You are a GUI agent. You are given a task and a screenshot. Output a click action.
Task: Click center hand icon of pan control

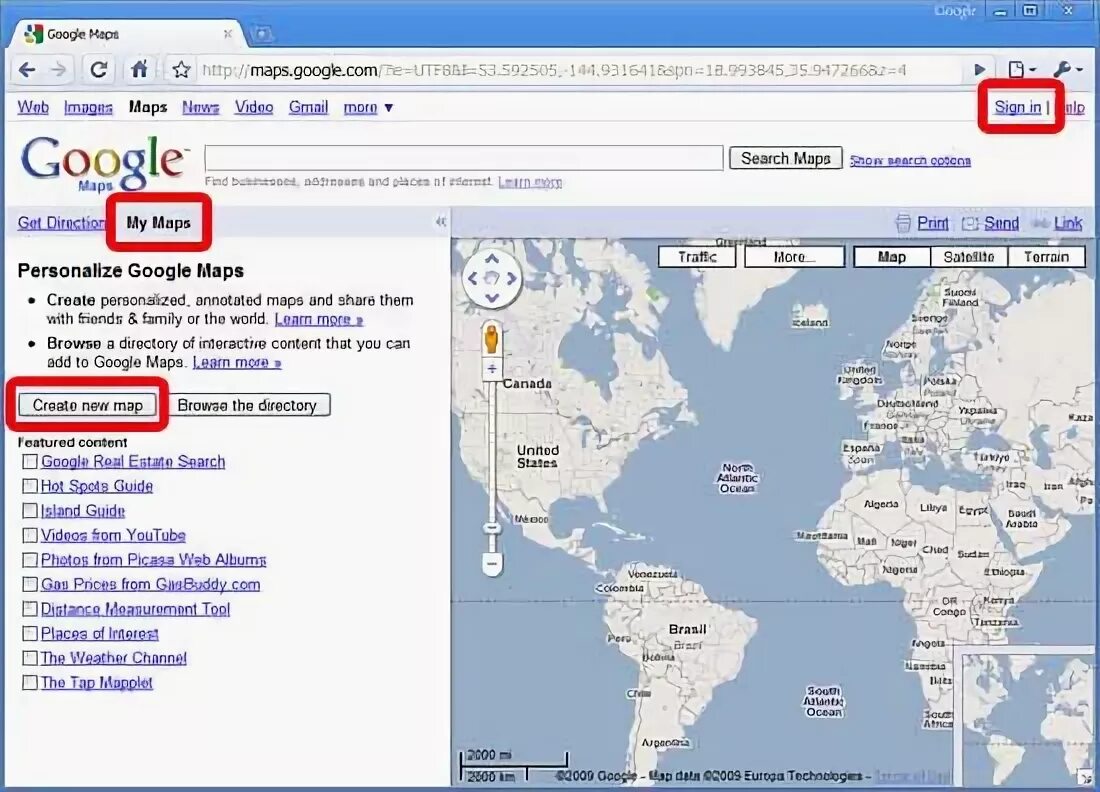tap(492, 278)
